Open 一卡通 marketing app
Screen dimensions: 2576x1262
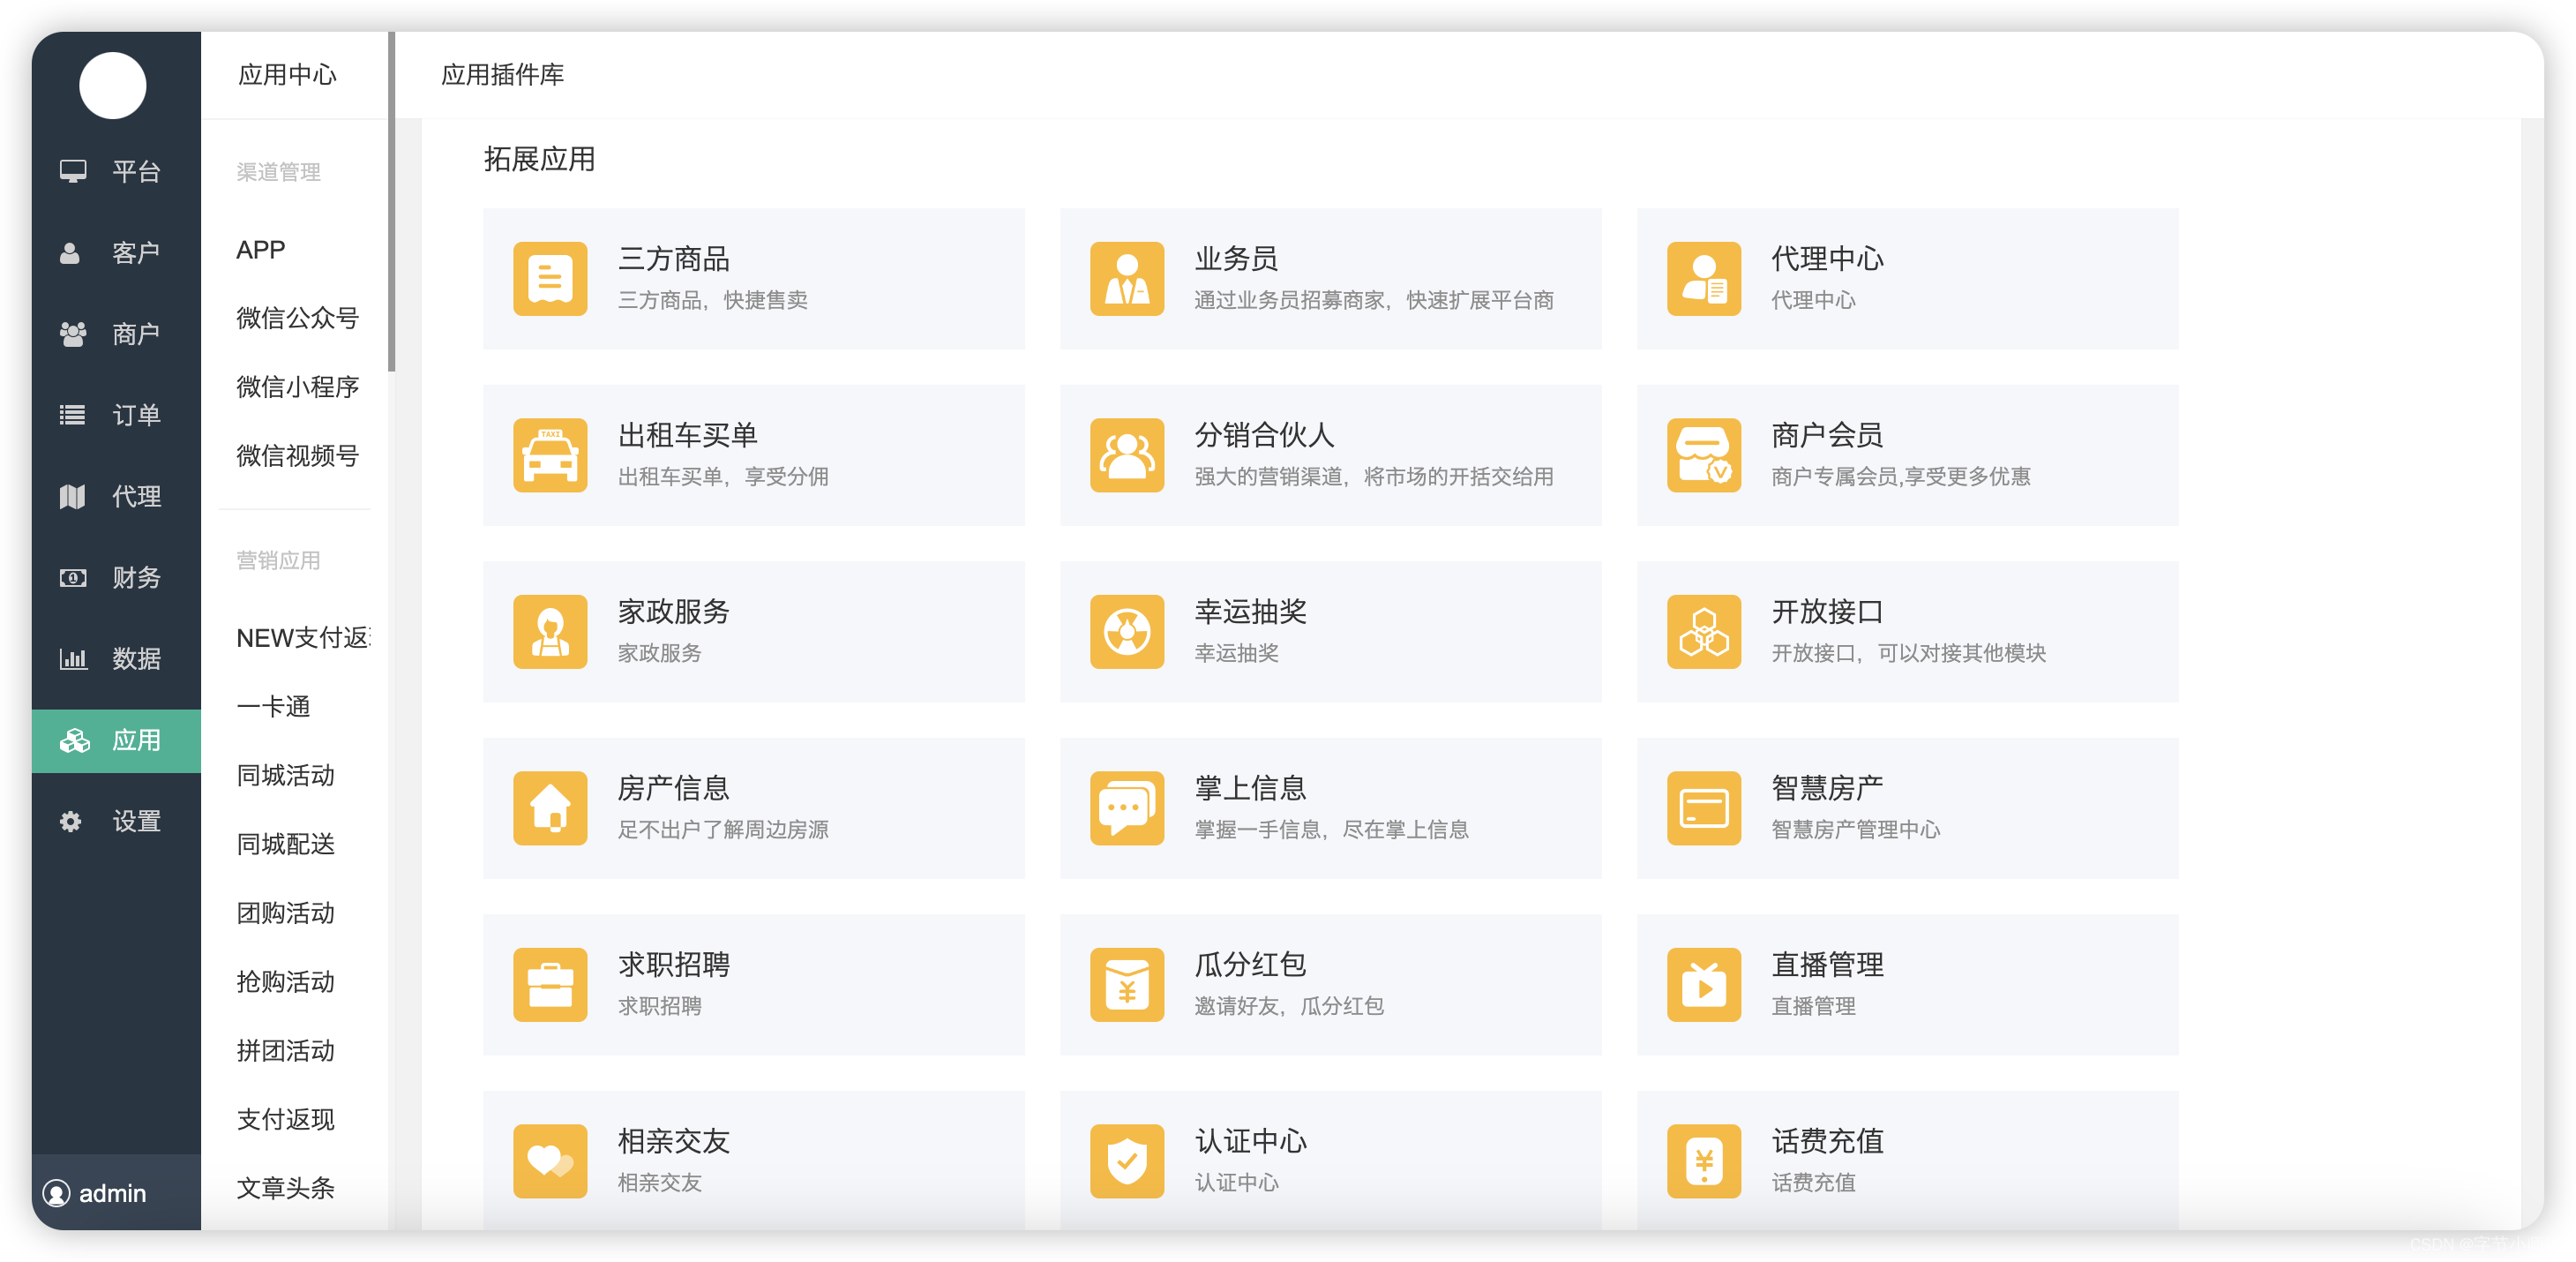point(273,707)
